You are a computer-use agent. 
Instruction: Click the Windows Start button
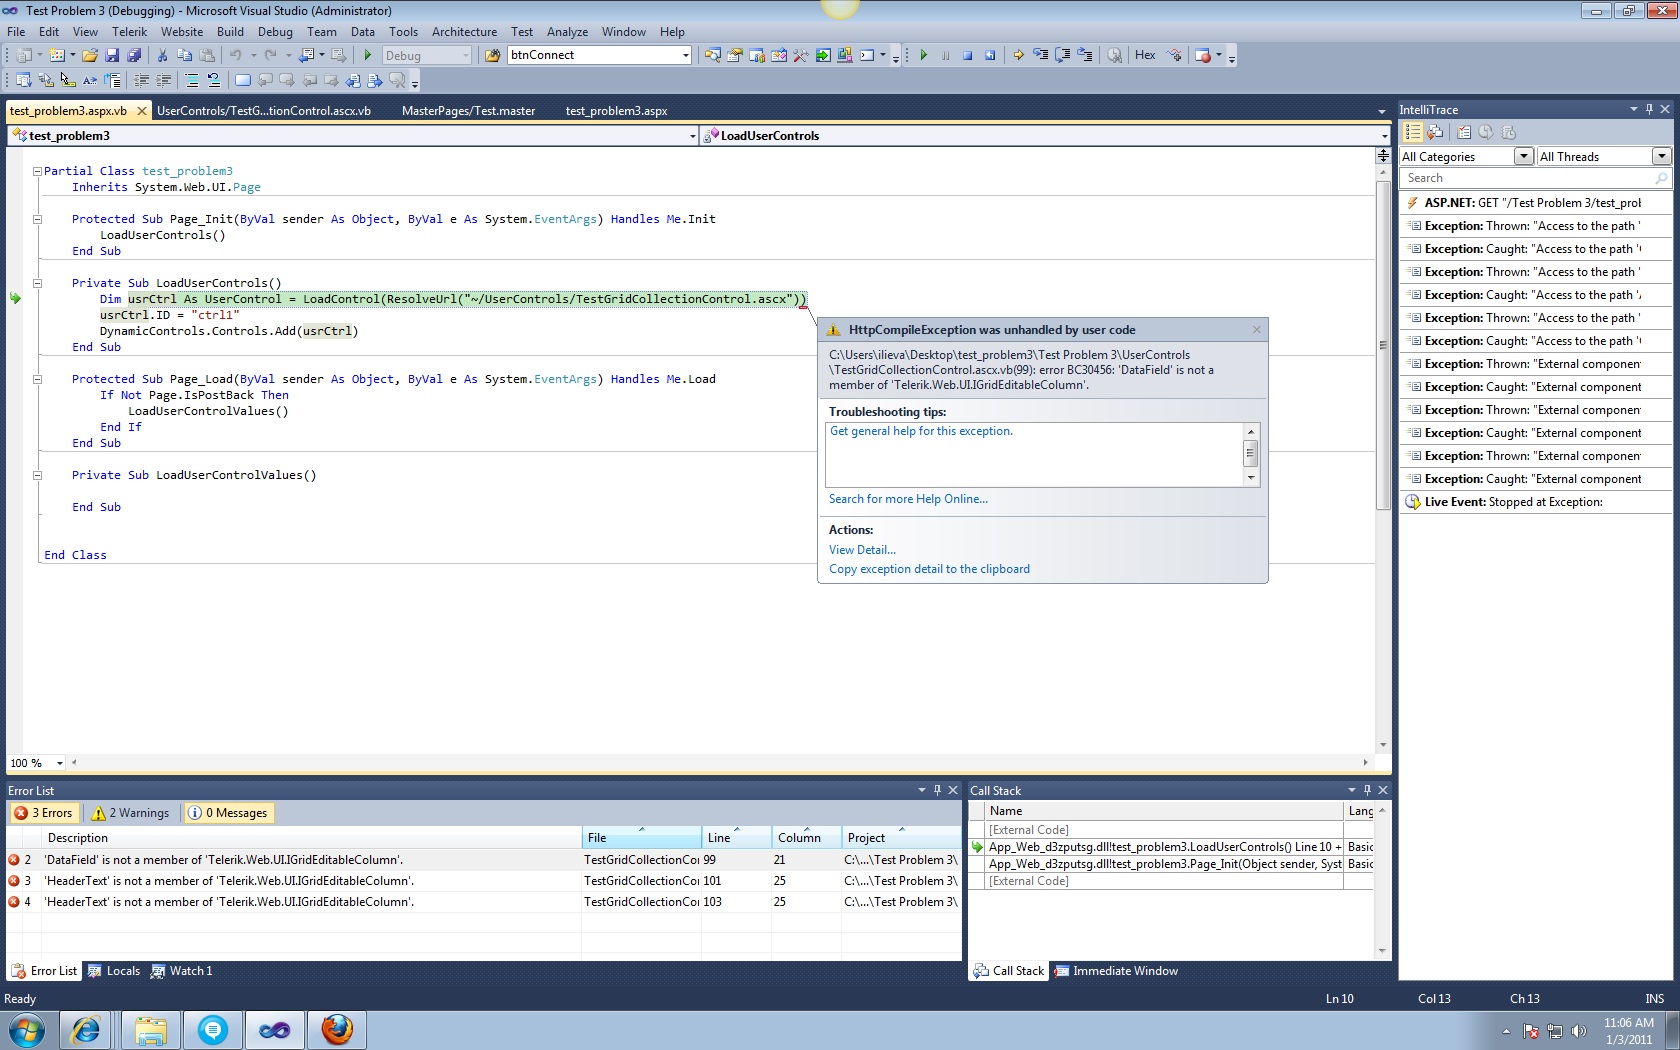coord(27,1030)
